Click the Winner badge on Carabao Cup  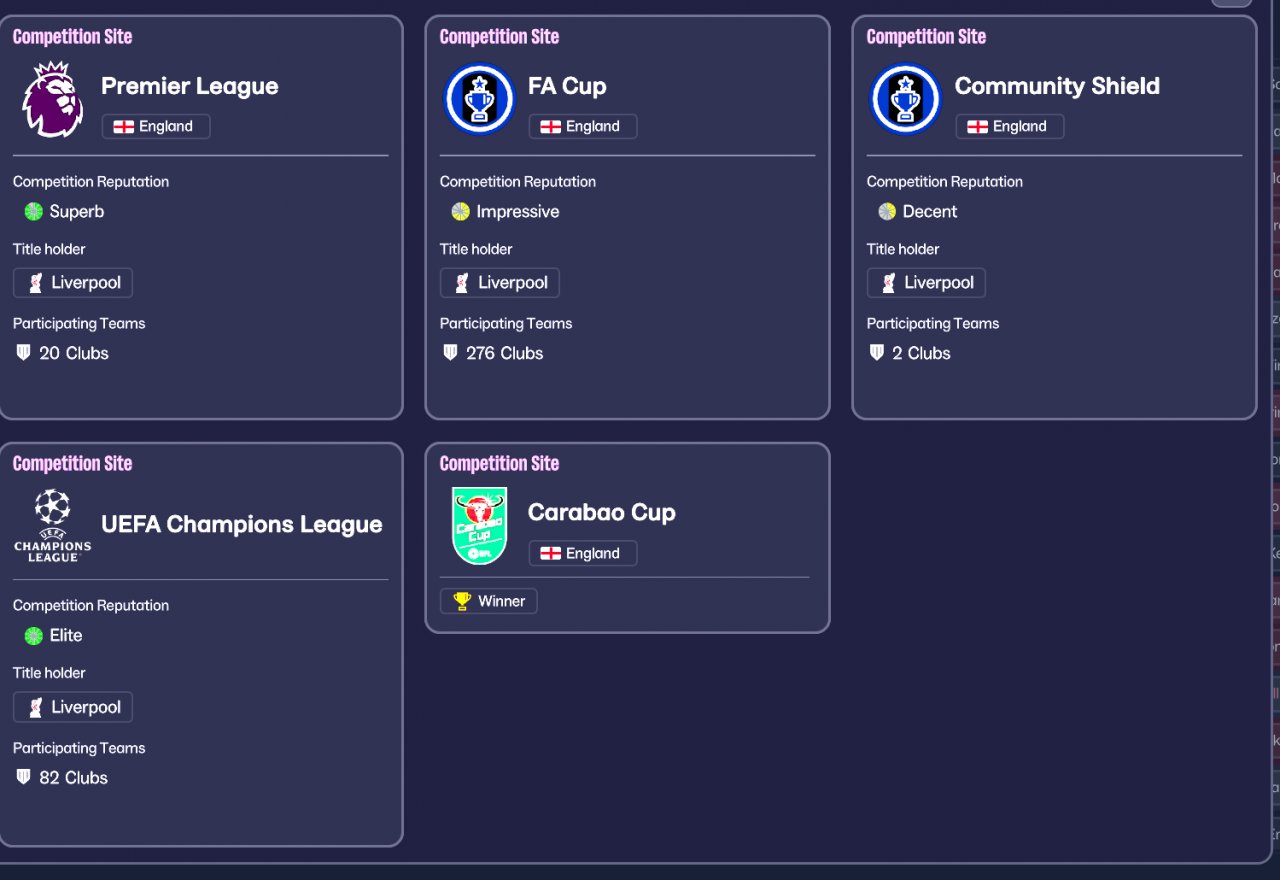(x=489, y=601)
